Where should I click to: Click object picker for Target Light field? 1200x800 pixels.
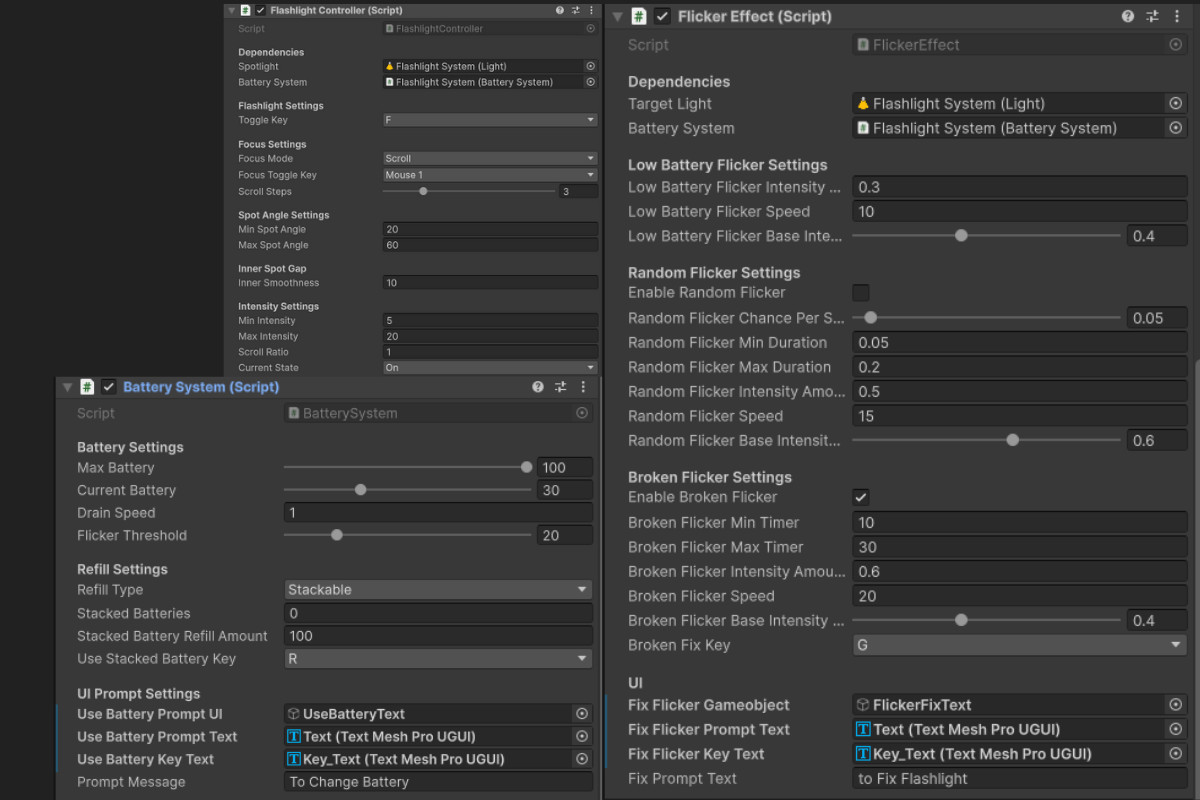[x=1176, y=103]
